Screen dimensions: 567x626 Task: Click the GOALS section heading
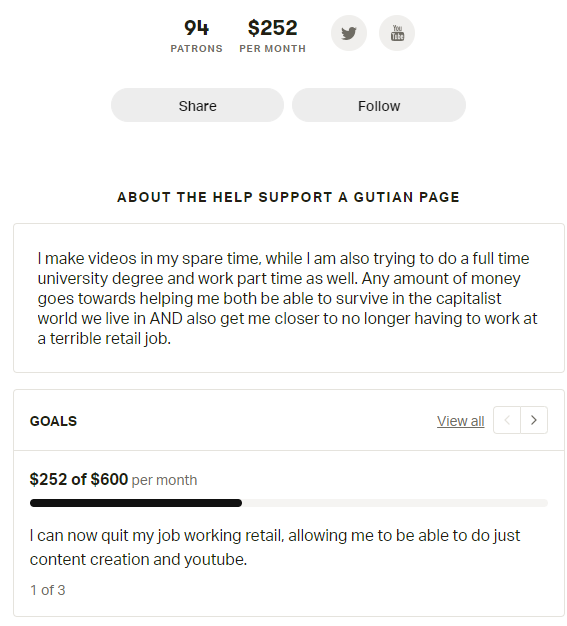click(x=53, y=421)
